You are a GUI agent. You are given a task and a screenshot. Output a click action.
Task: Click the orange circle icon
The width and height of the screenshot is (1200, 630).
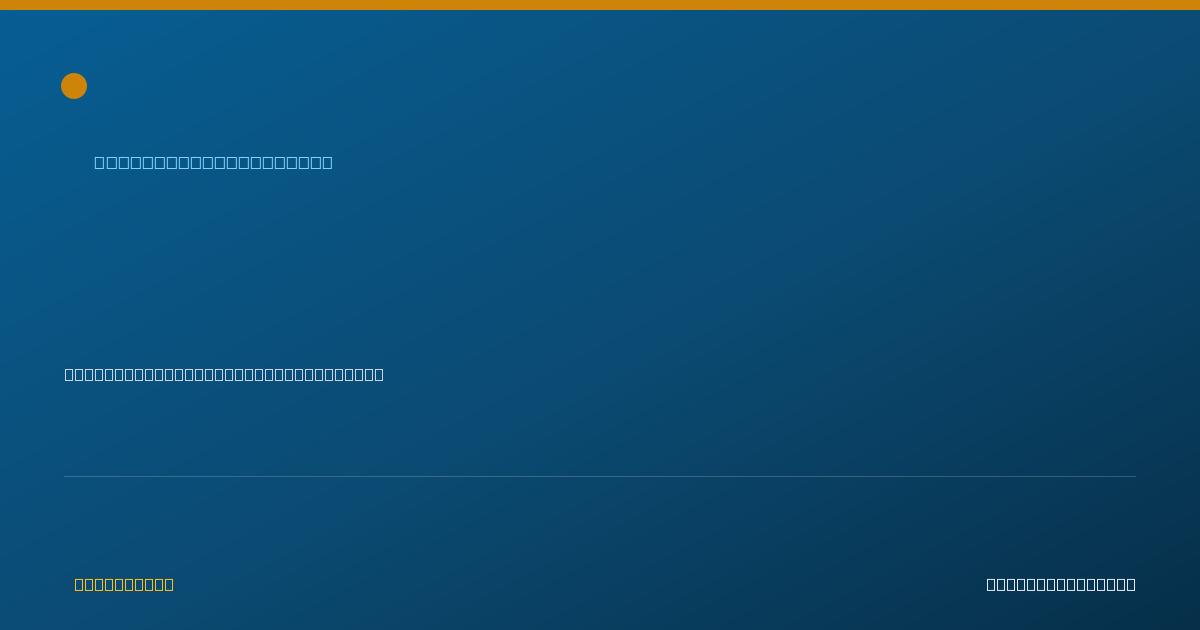(x=74, y=86)
